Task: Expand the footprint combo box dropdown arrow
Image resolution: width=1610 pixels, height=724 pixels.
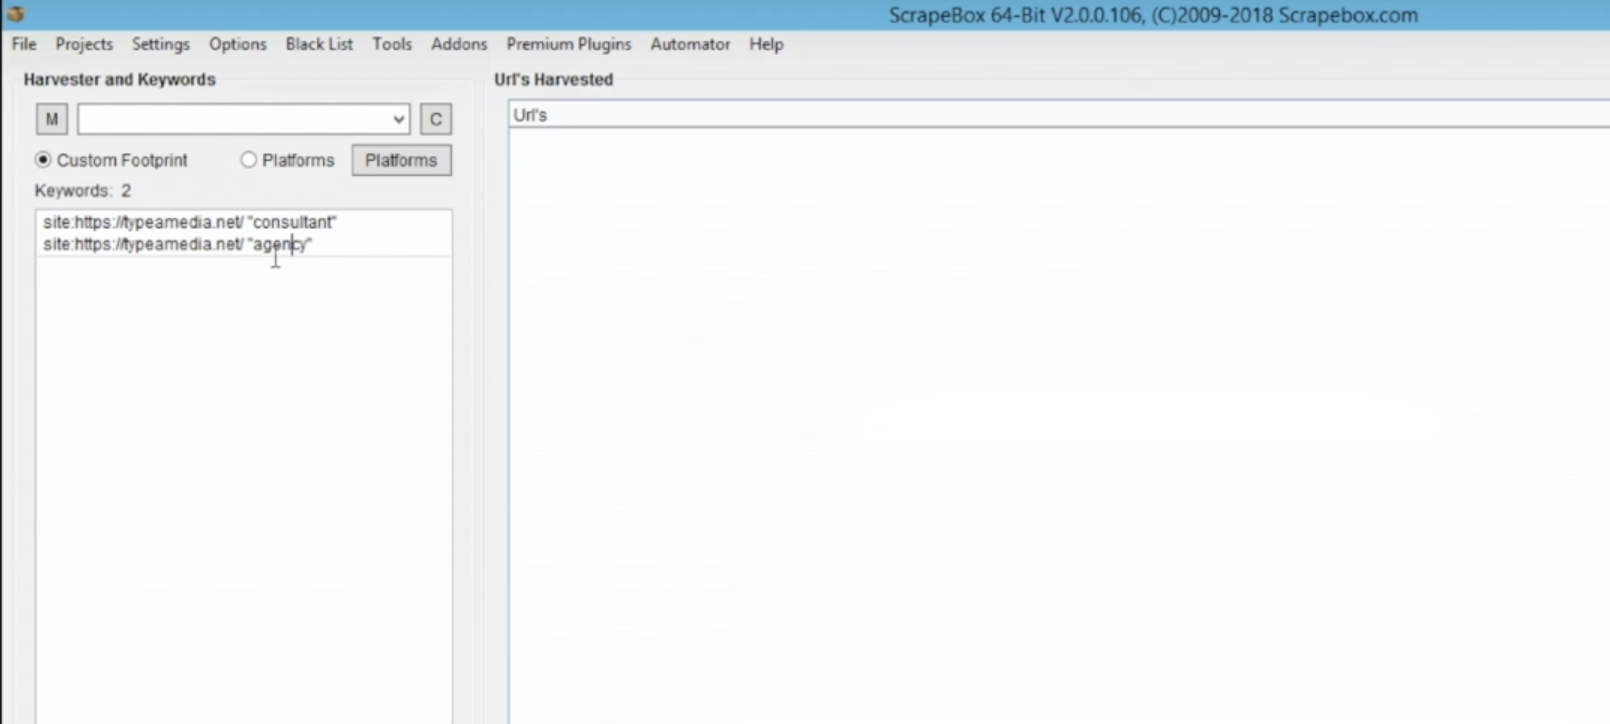Action: click(x=399, y=119)
